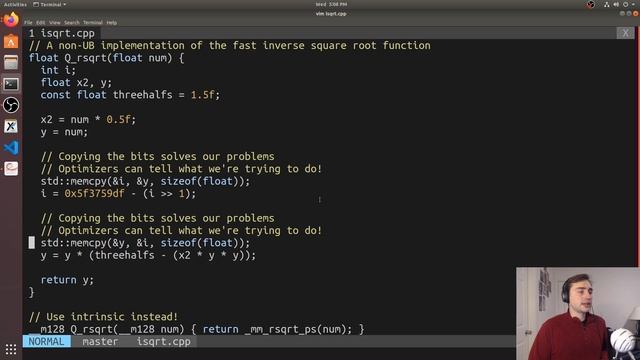The height and width of the screenshot is (360, 640).
Task: Click the 'std::memcpy(&i, &y, sizeof(float));' line
Action: 145,181
